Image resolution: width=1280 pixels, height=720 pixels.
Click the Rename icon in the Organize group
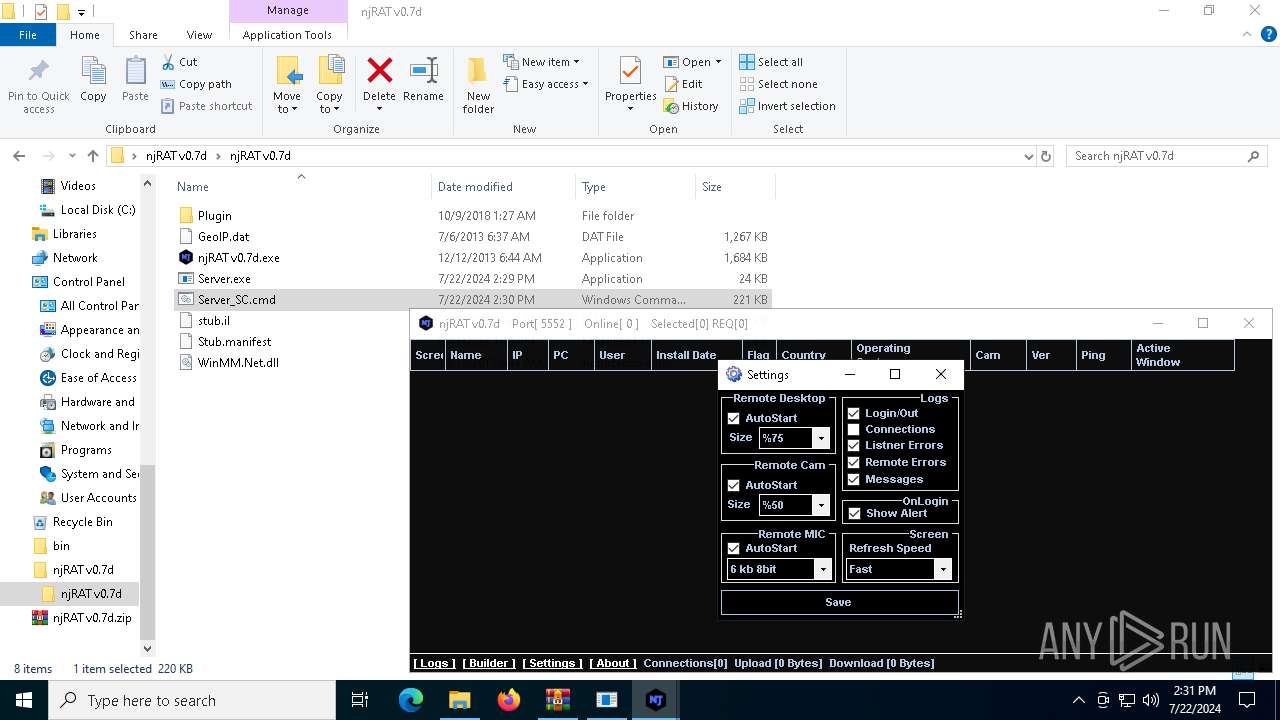click(x=423, y=71)
